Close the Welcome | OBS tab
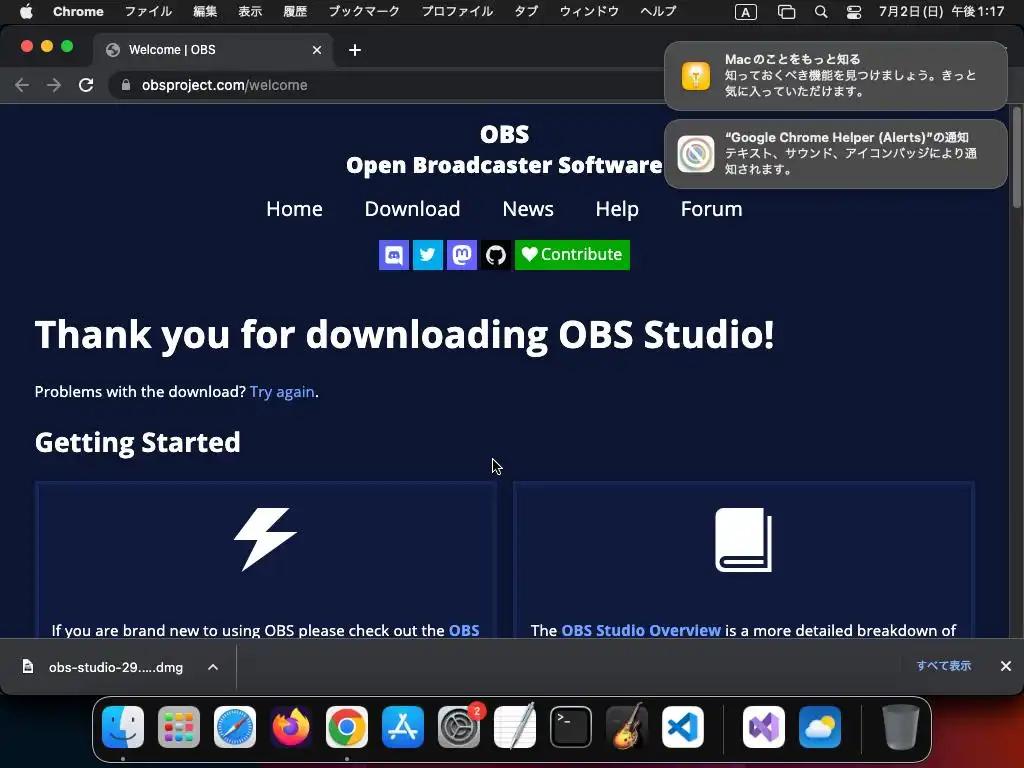1024x768 pixels. (317, 50)
